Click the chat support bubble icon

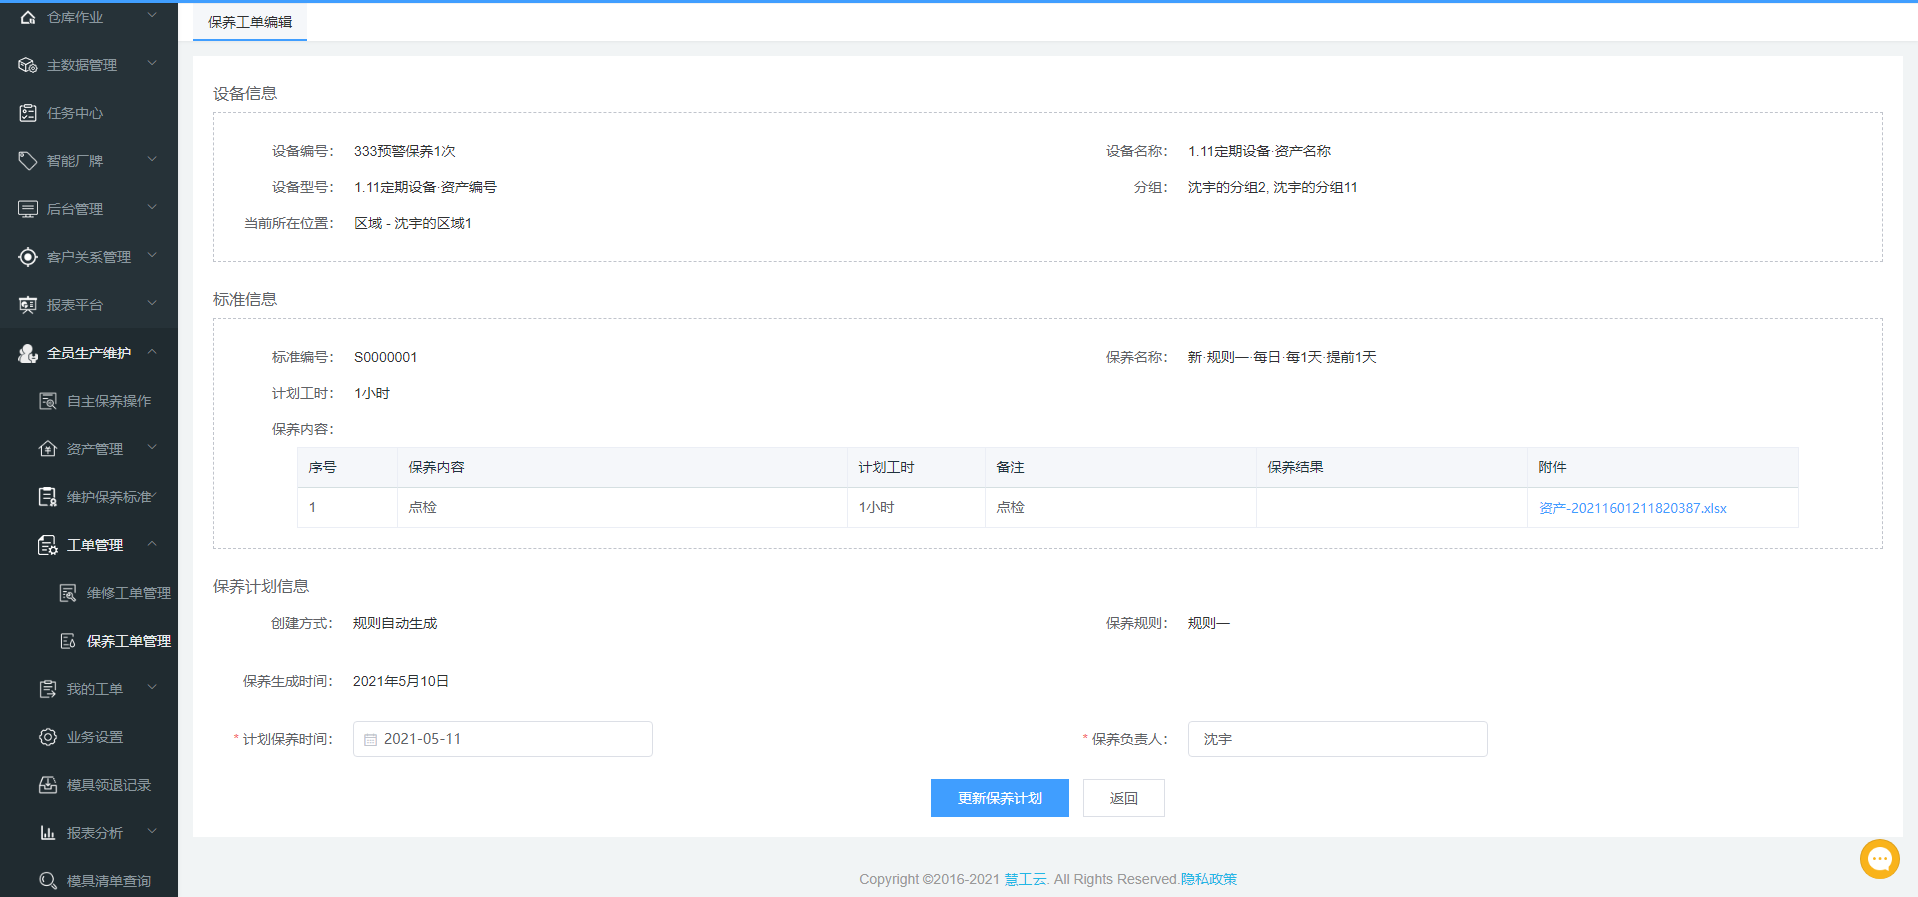tap(1879, 858)
